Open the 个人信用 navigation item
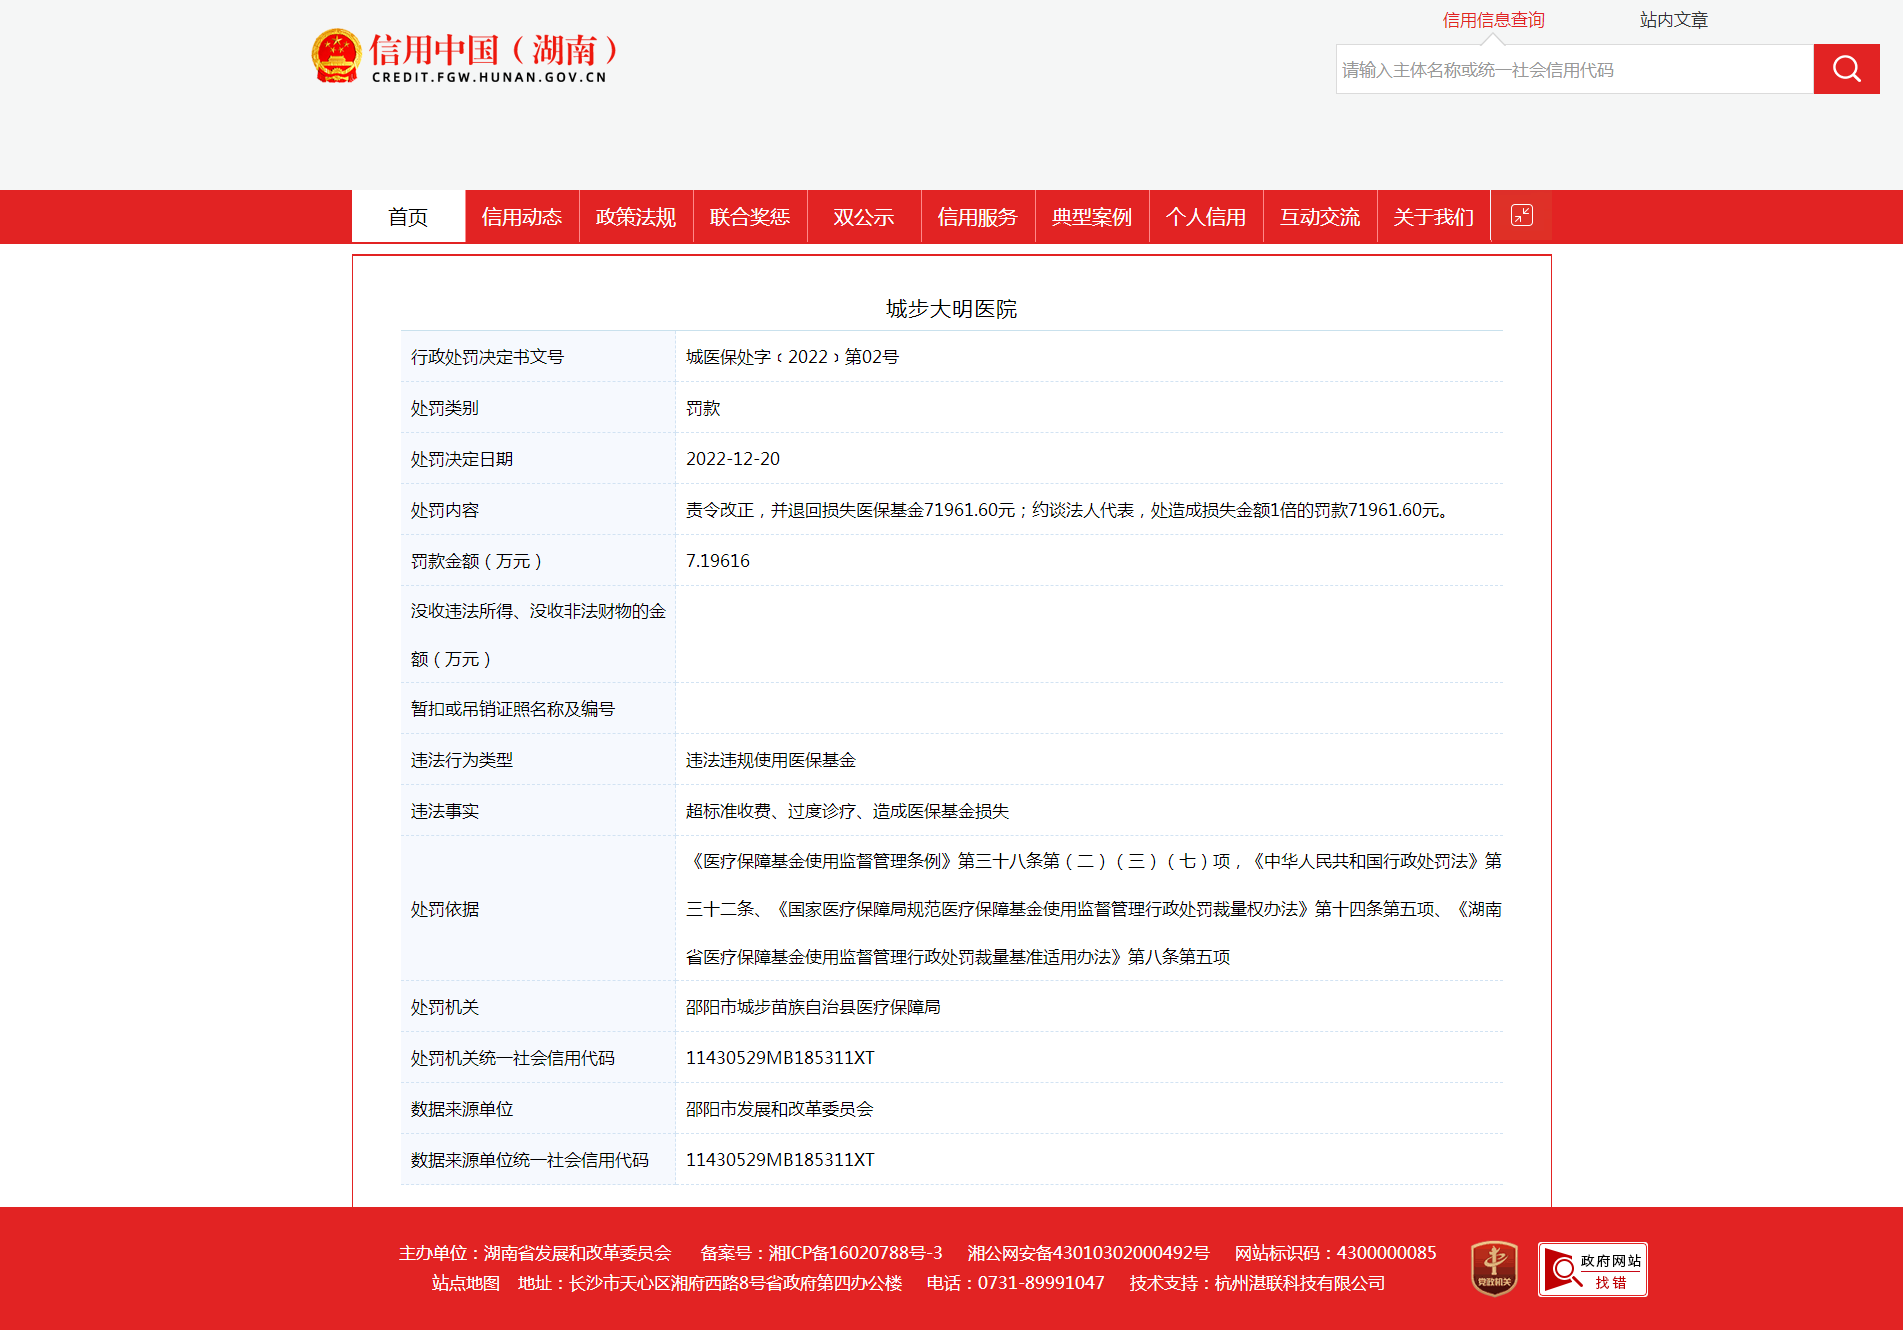Viewport: 1903px width, 1330px height. [1206, 217]
